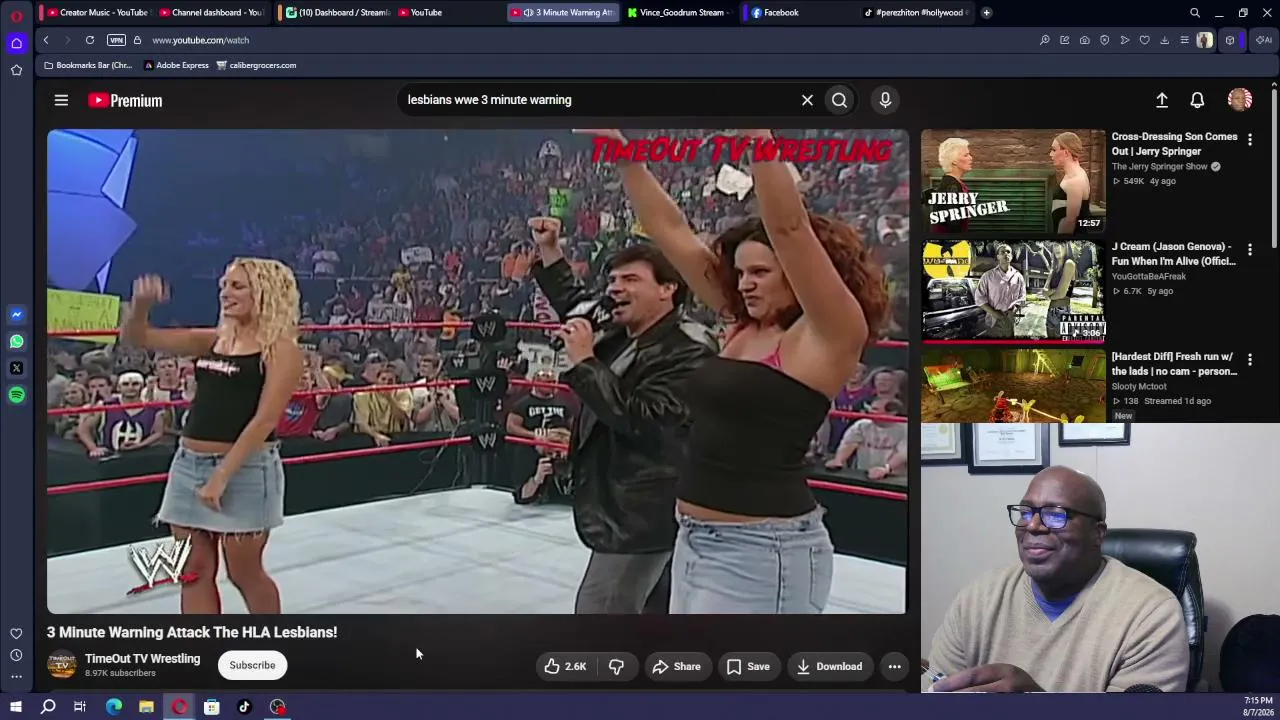Open Opera ad blocker shield icon

point(1105,40)
